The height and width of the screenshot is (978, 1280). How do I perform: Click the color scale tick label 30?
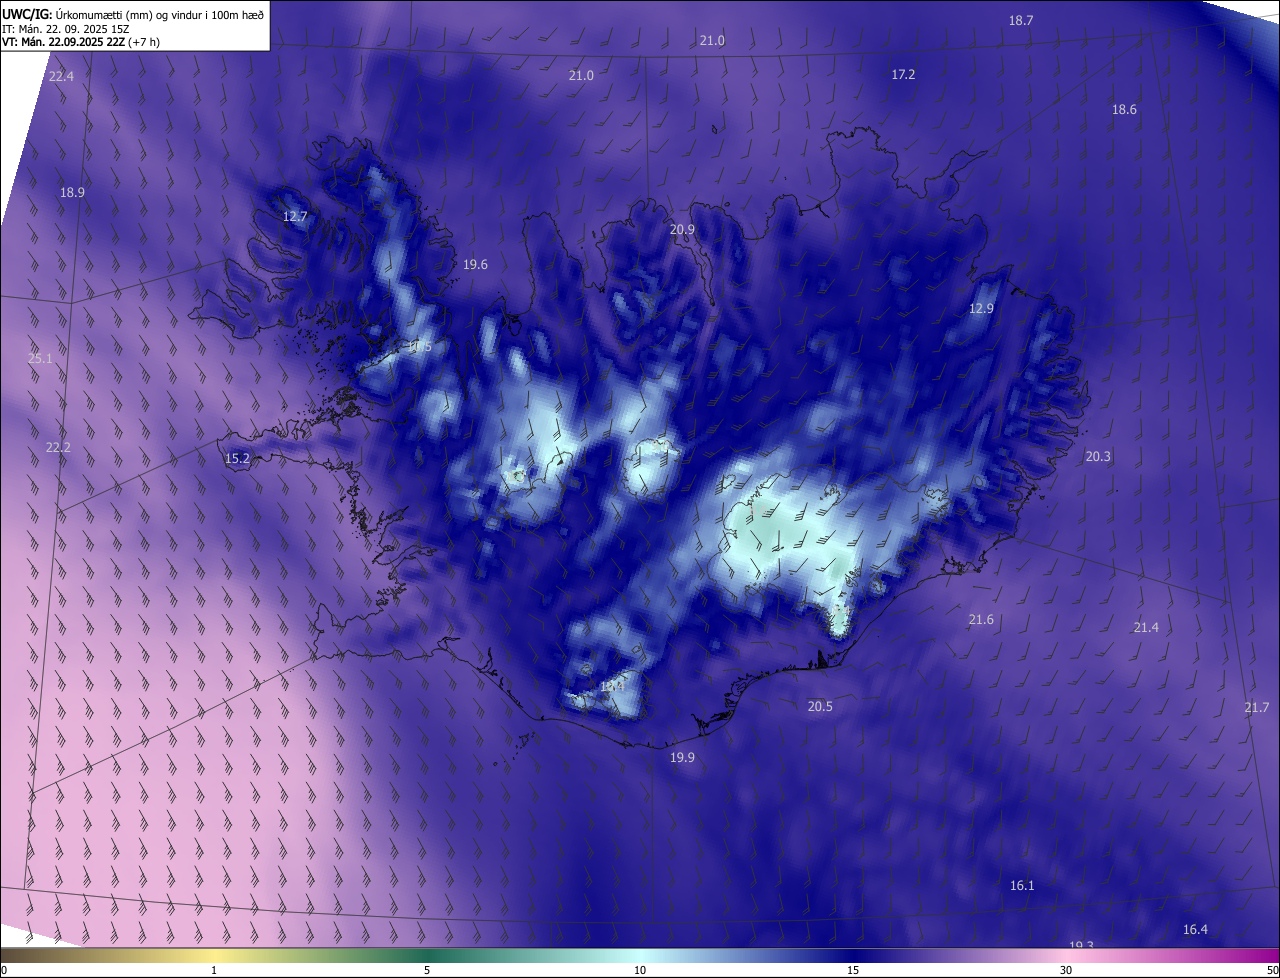[1066, 970]
